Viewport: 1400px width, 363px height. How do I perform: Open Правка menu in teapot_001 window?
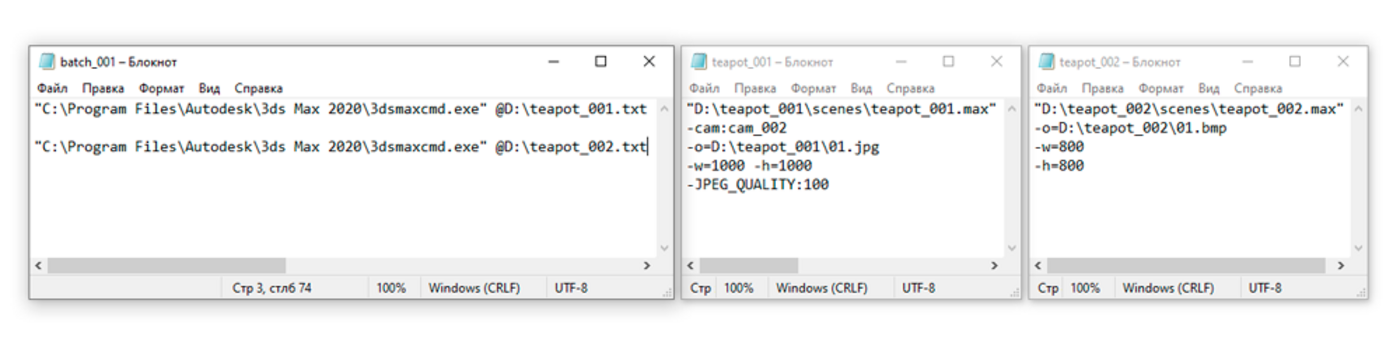pos(755,88)
